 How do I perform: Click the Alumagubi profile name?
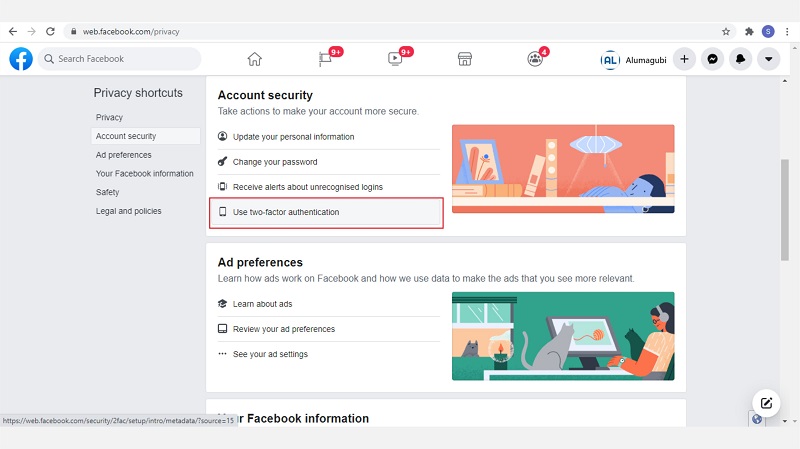click(646, 60)
